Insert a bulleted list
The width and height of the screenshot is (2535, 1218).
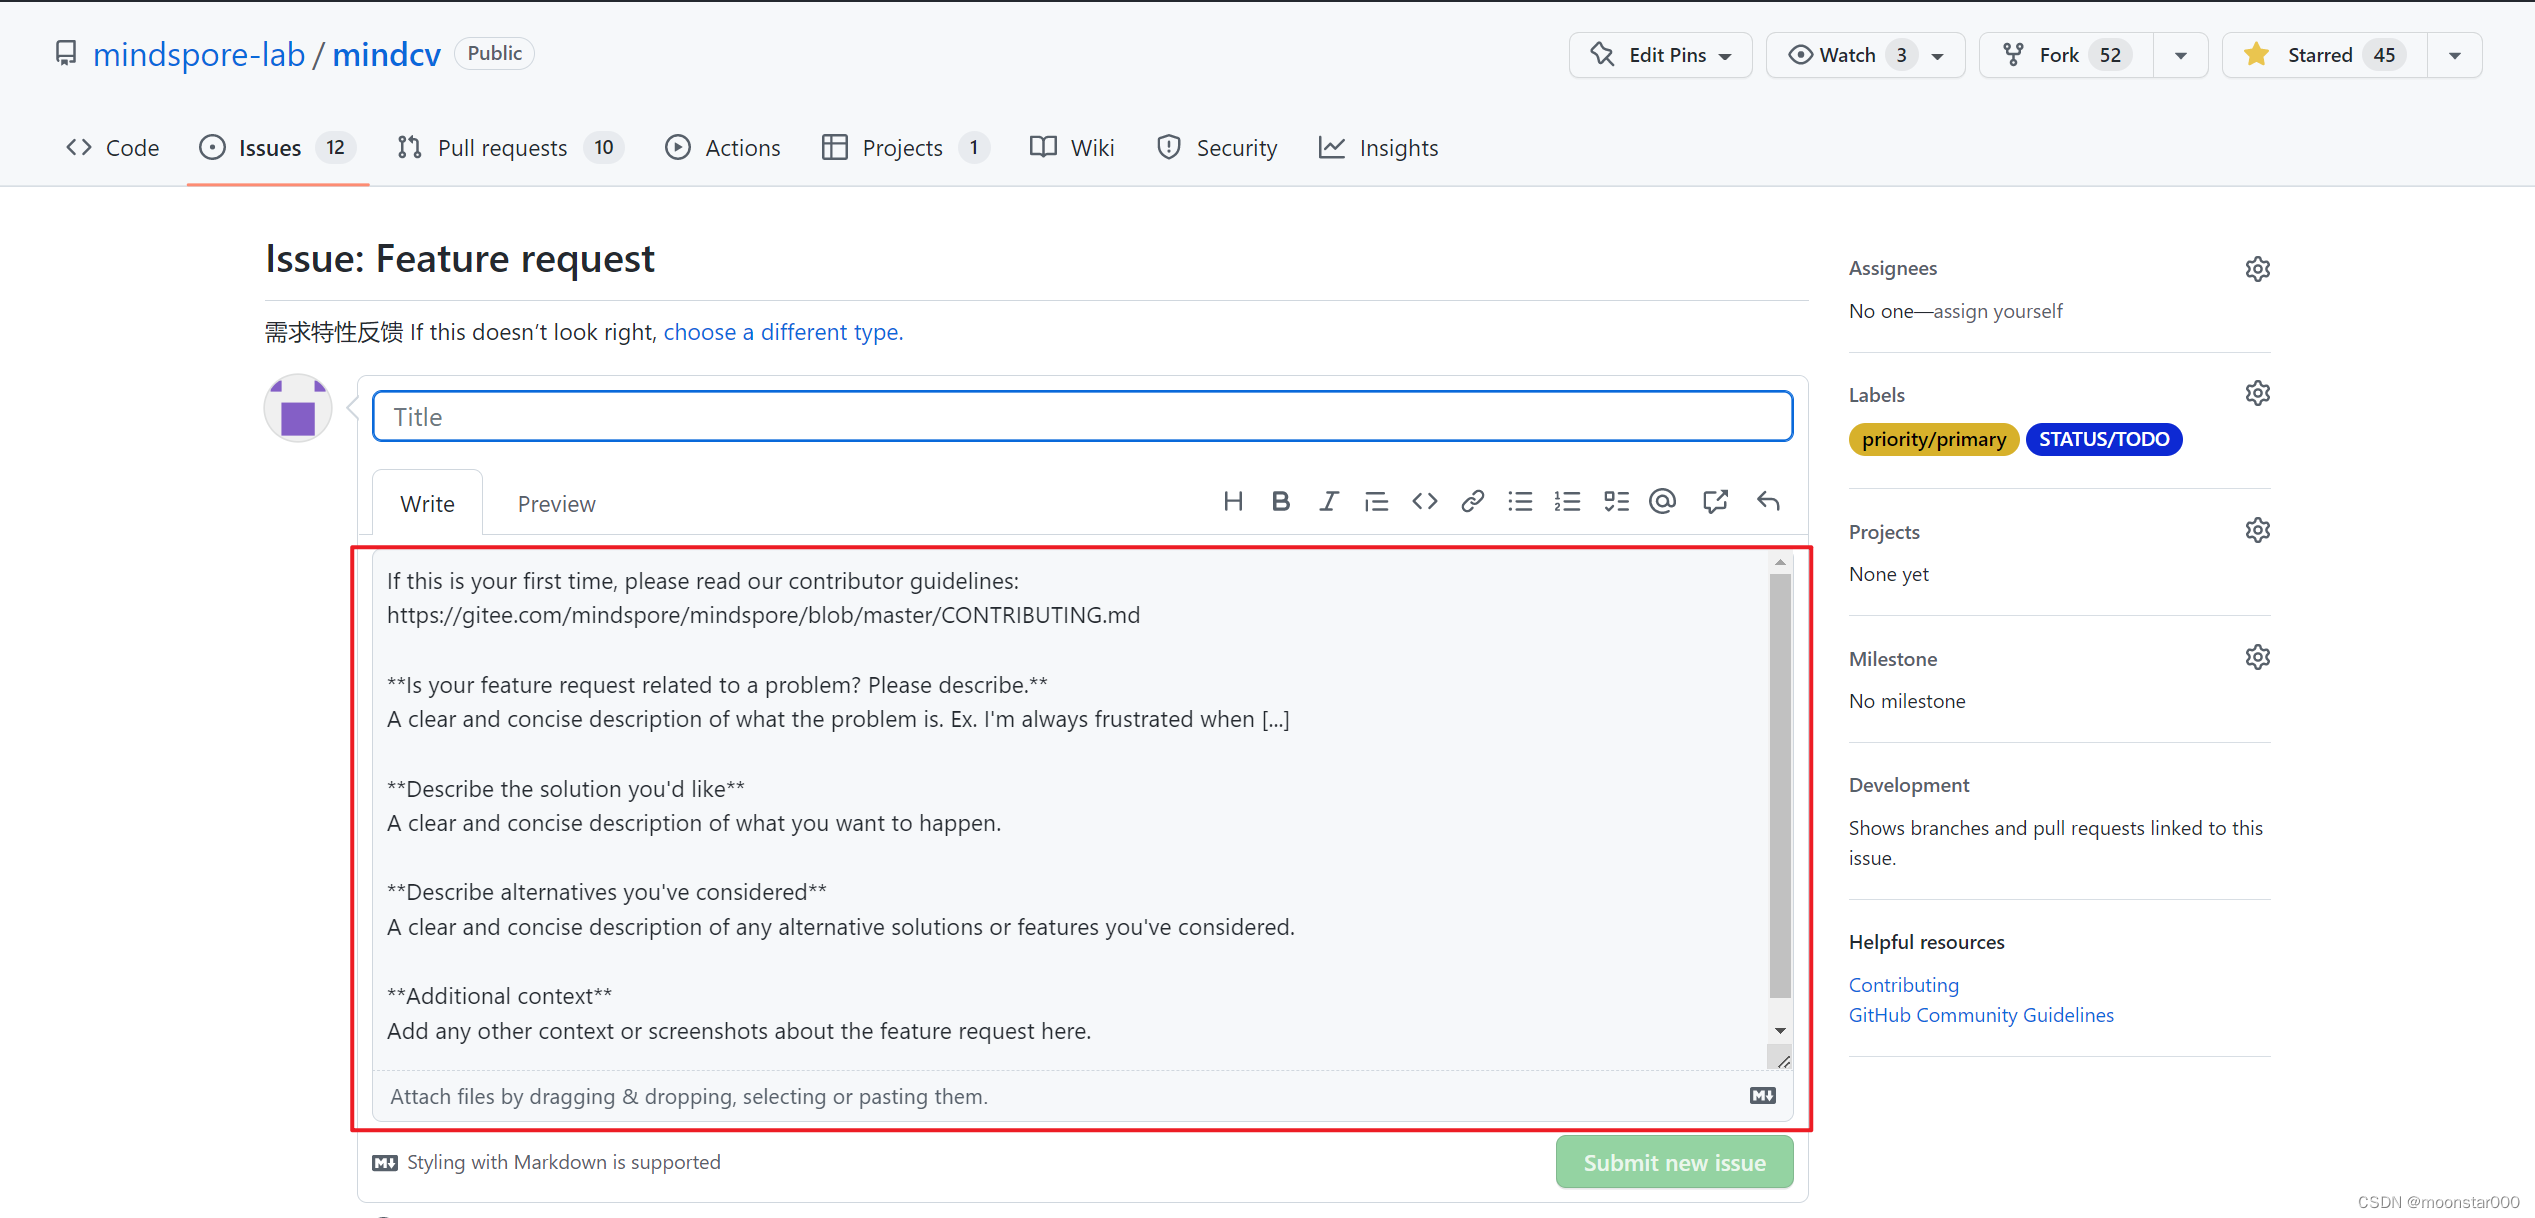[x=1520, y=501]
